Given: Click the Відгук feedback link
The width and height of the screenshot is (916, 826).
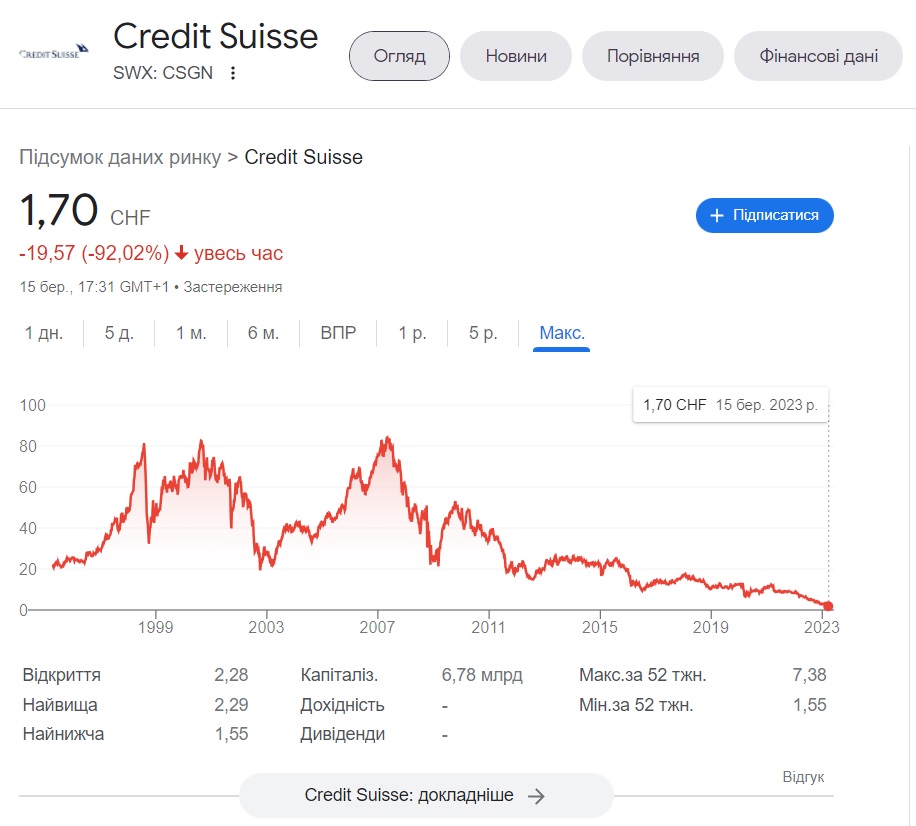Looking at the screenshot, I should point(803,777).
